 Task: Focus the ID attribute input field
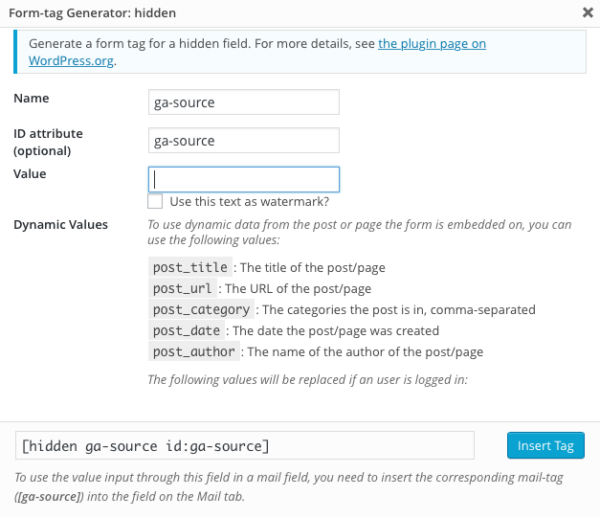pyautogui.click(x=244, y=140)
